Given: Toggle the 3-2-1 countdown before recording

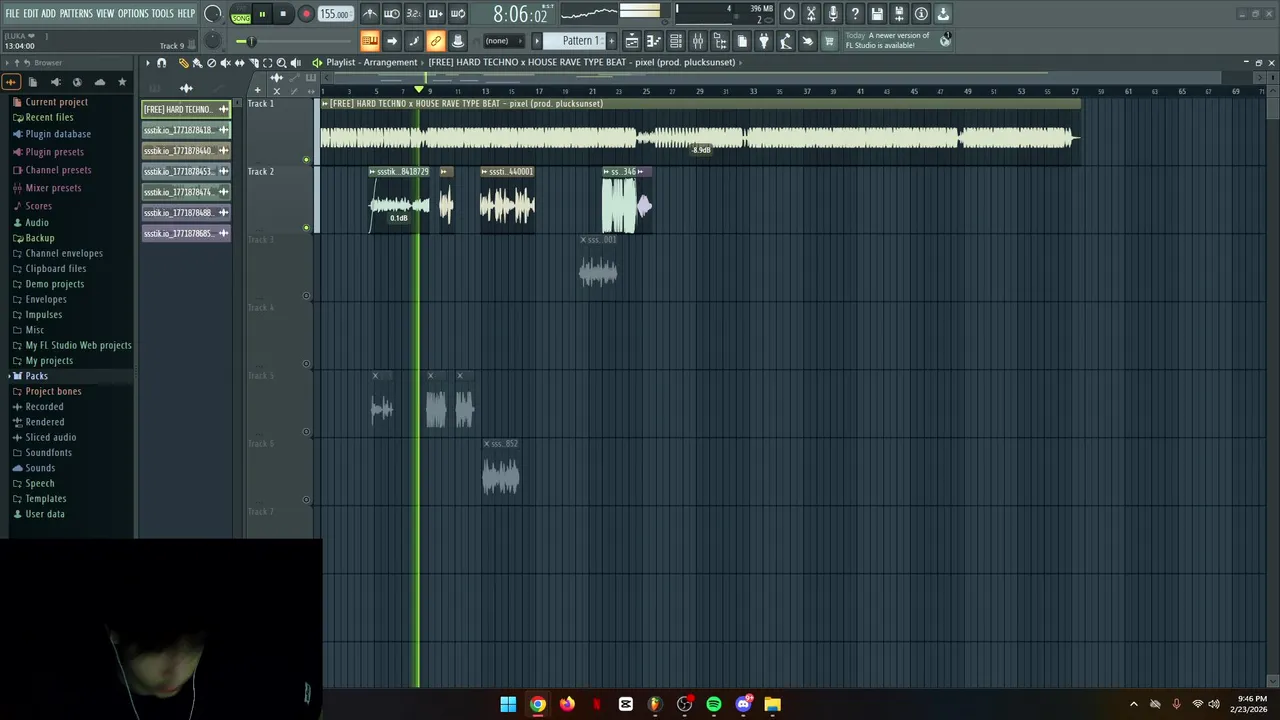Looking at the screenshot, I should pyautogui.click(x=413, y=14).
